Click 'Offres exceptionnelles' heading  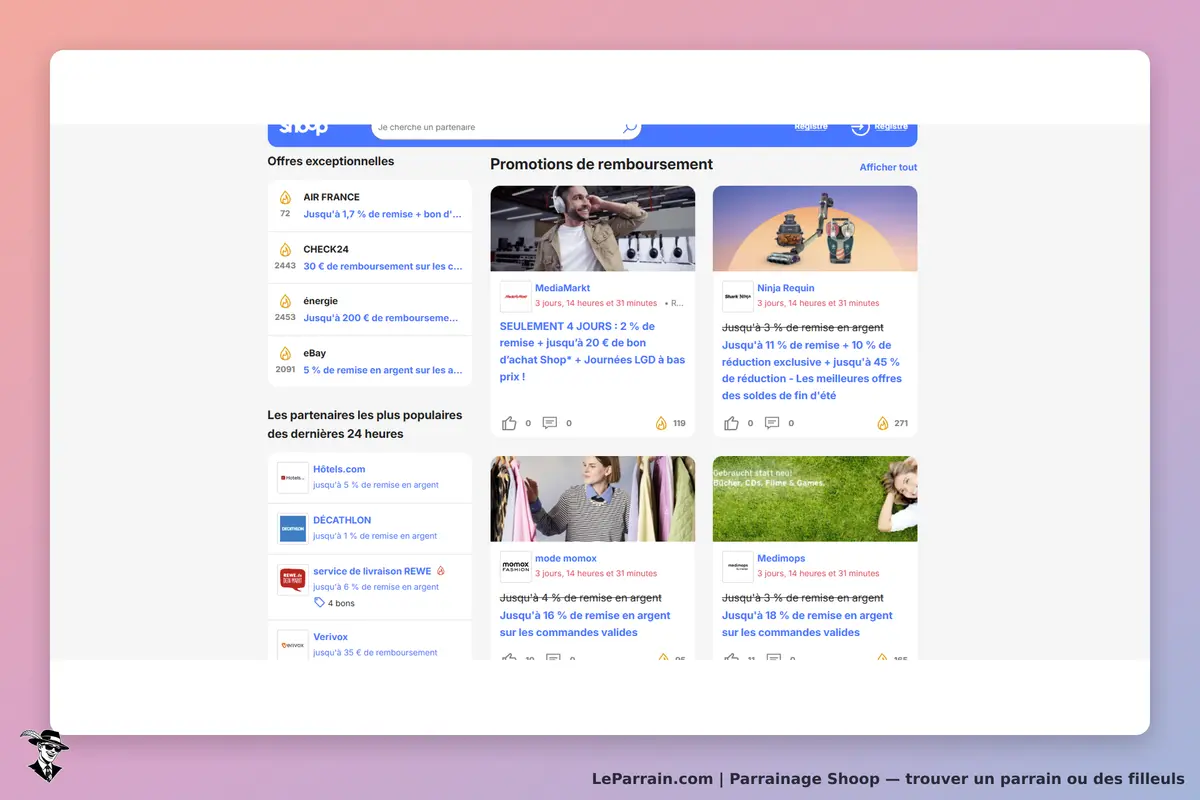331,161
